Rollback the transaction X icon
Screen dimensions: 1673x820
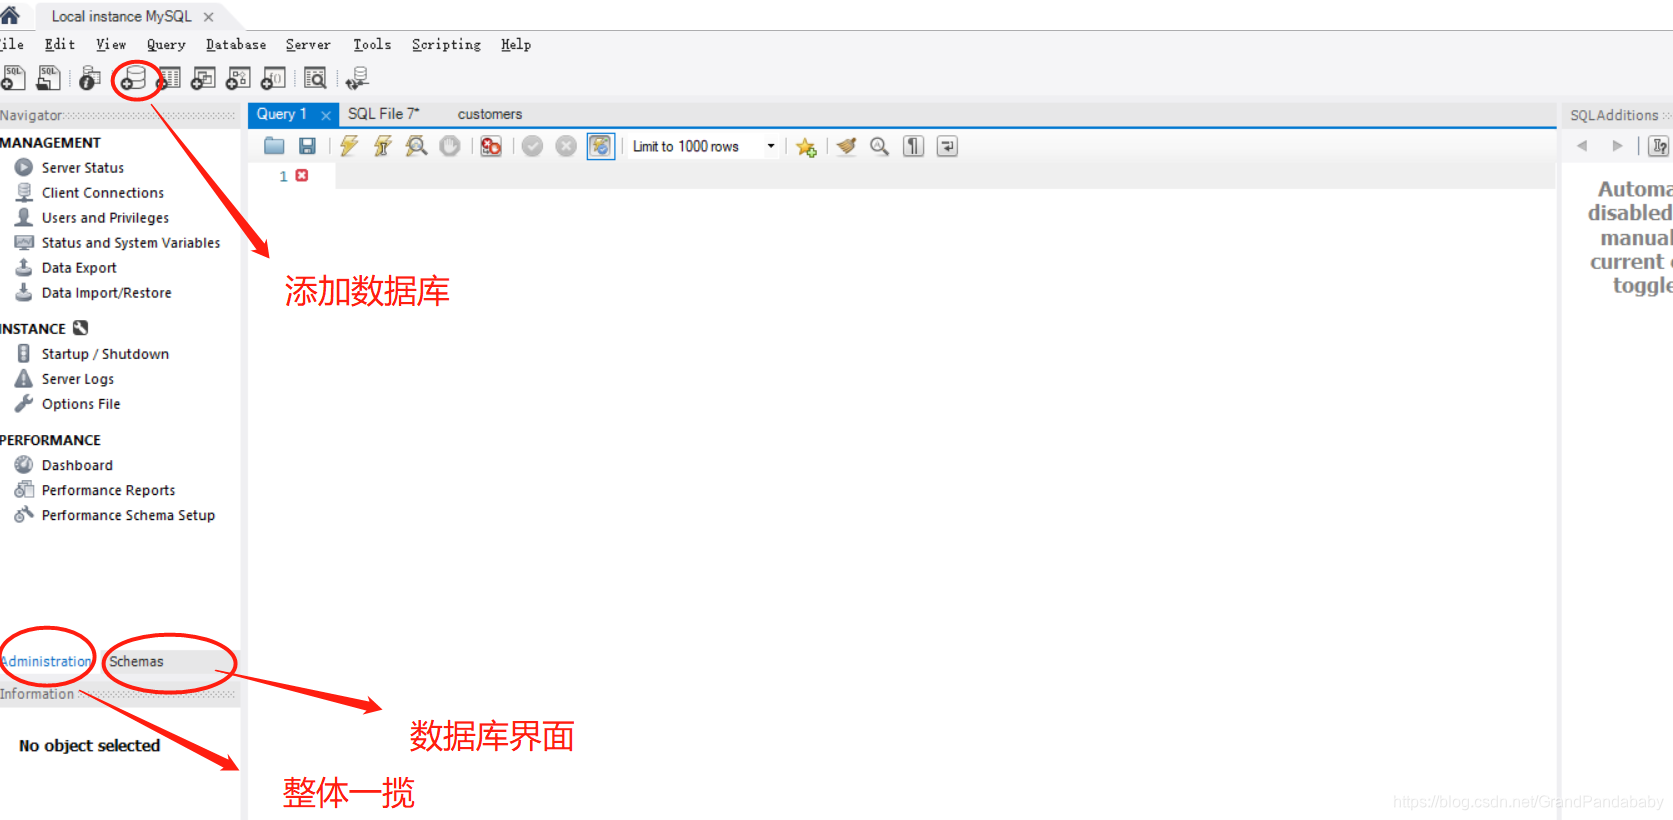(x=566, y=146)
